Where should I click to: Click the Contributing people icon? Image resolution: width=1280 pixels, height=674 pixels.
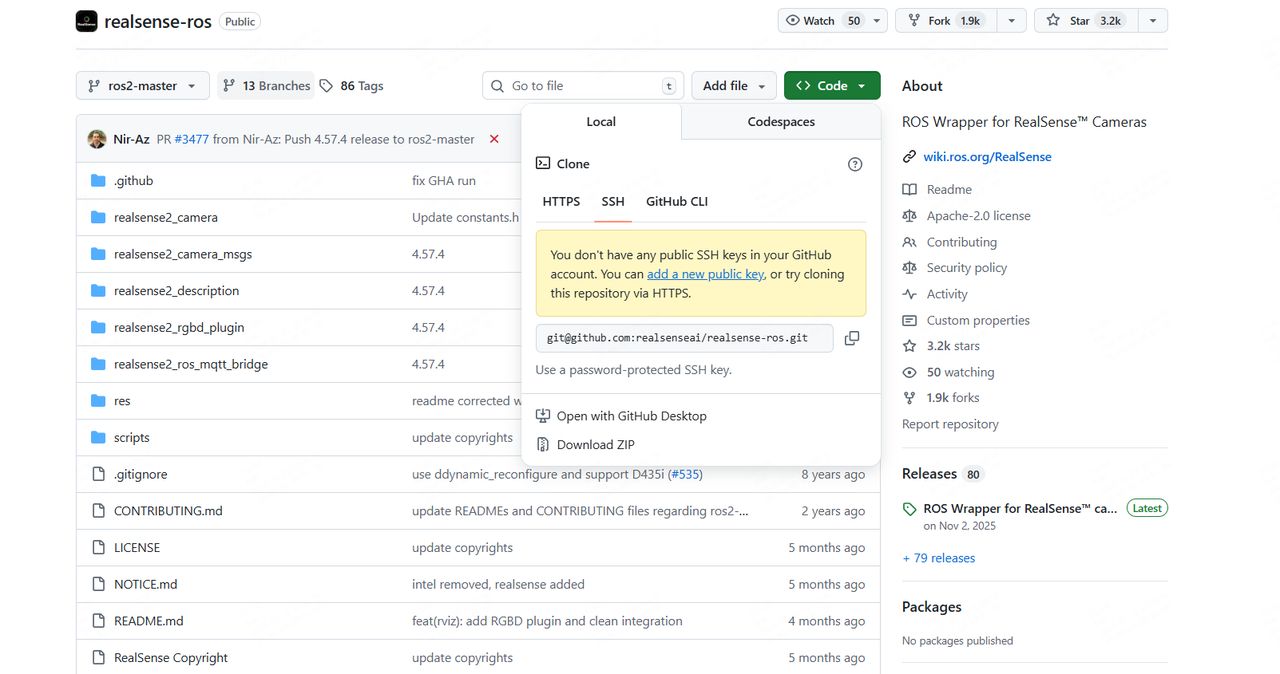[x=909, y=242]
